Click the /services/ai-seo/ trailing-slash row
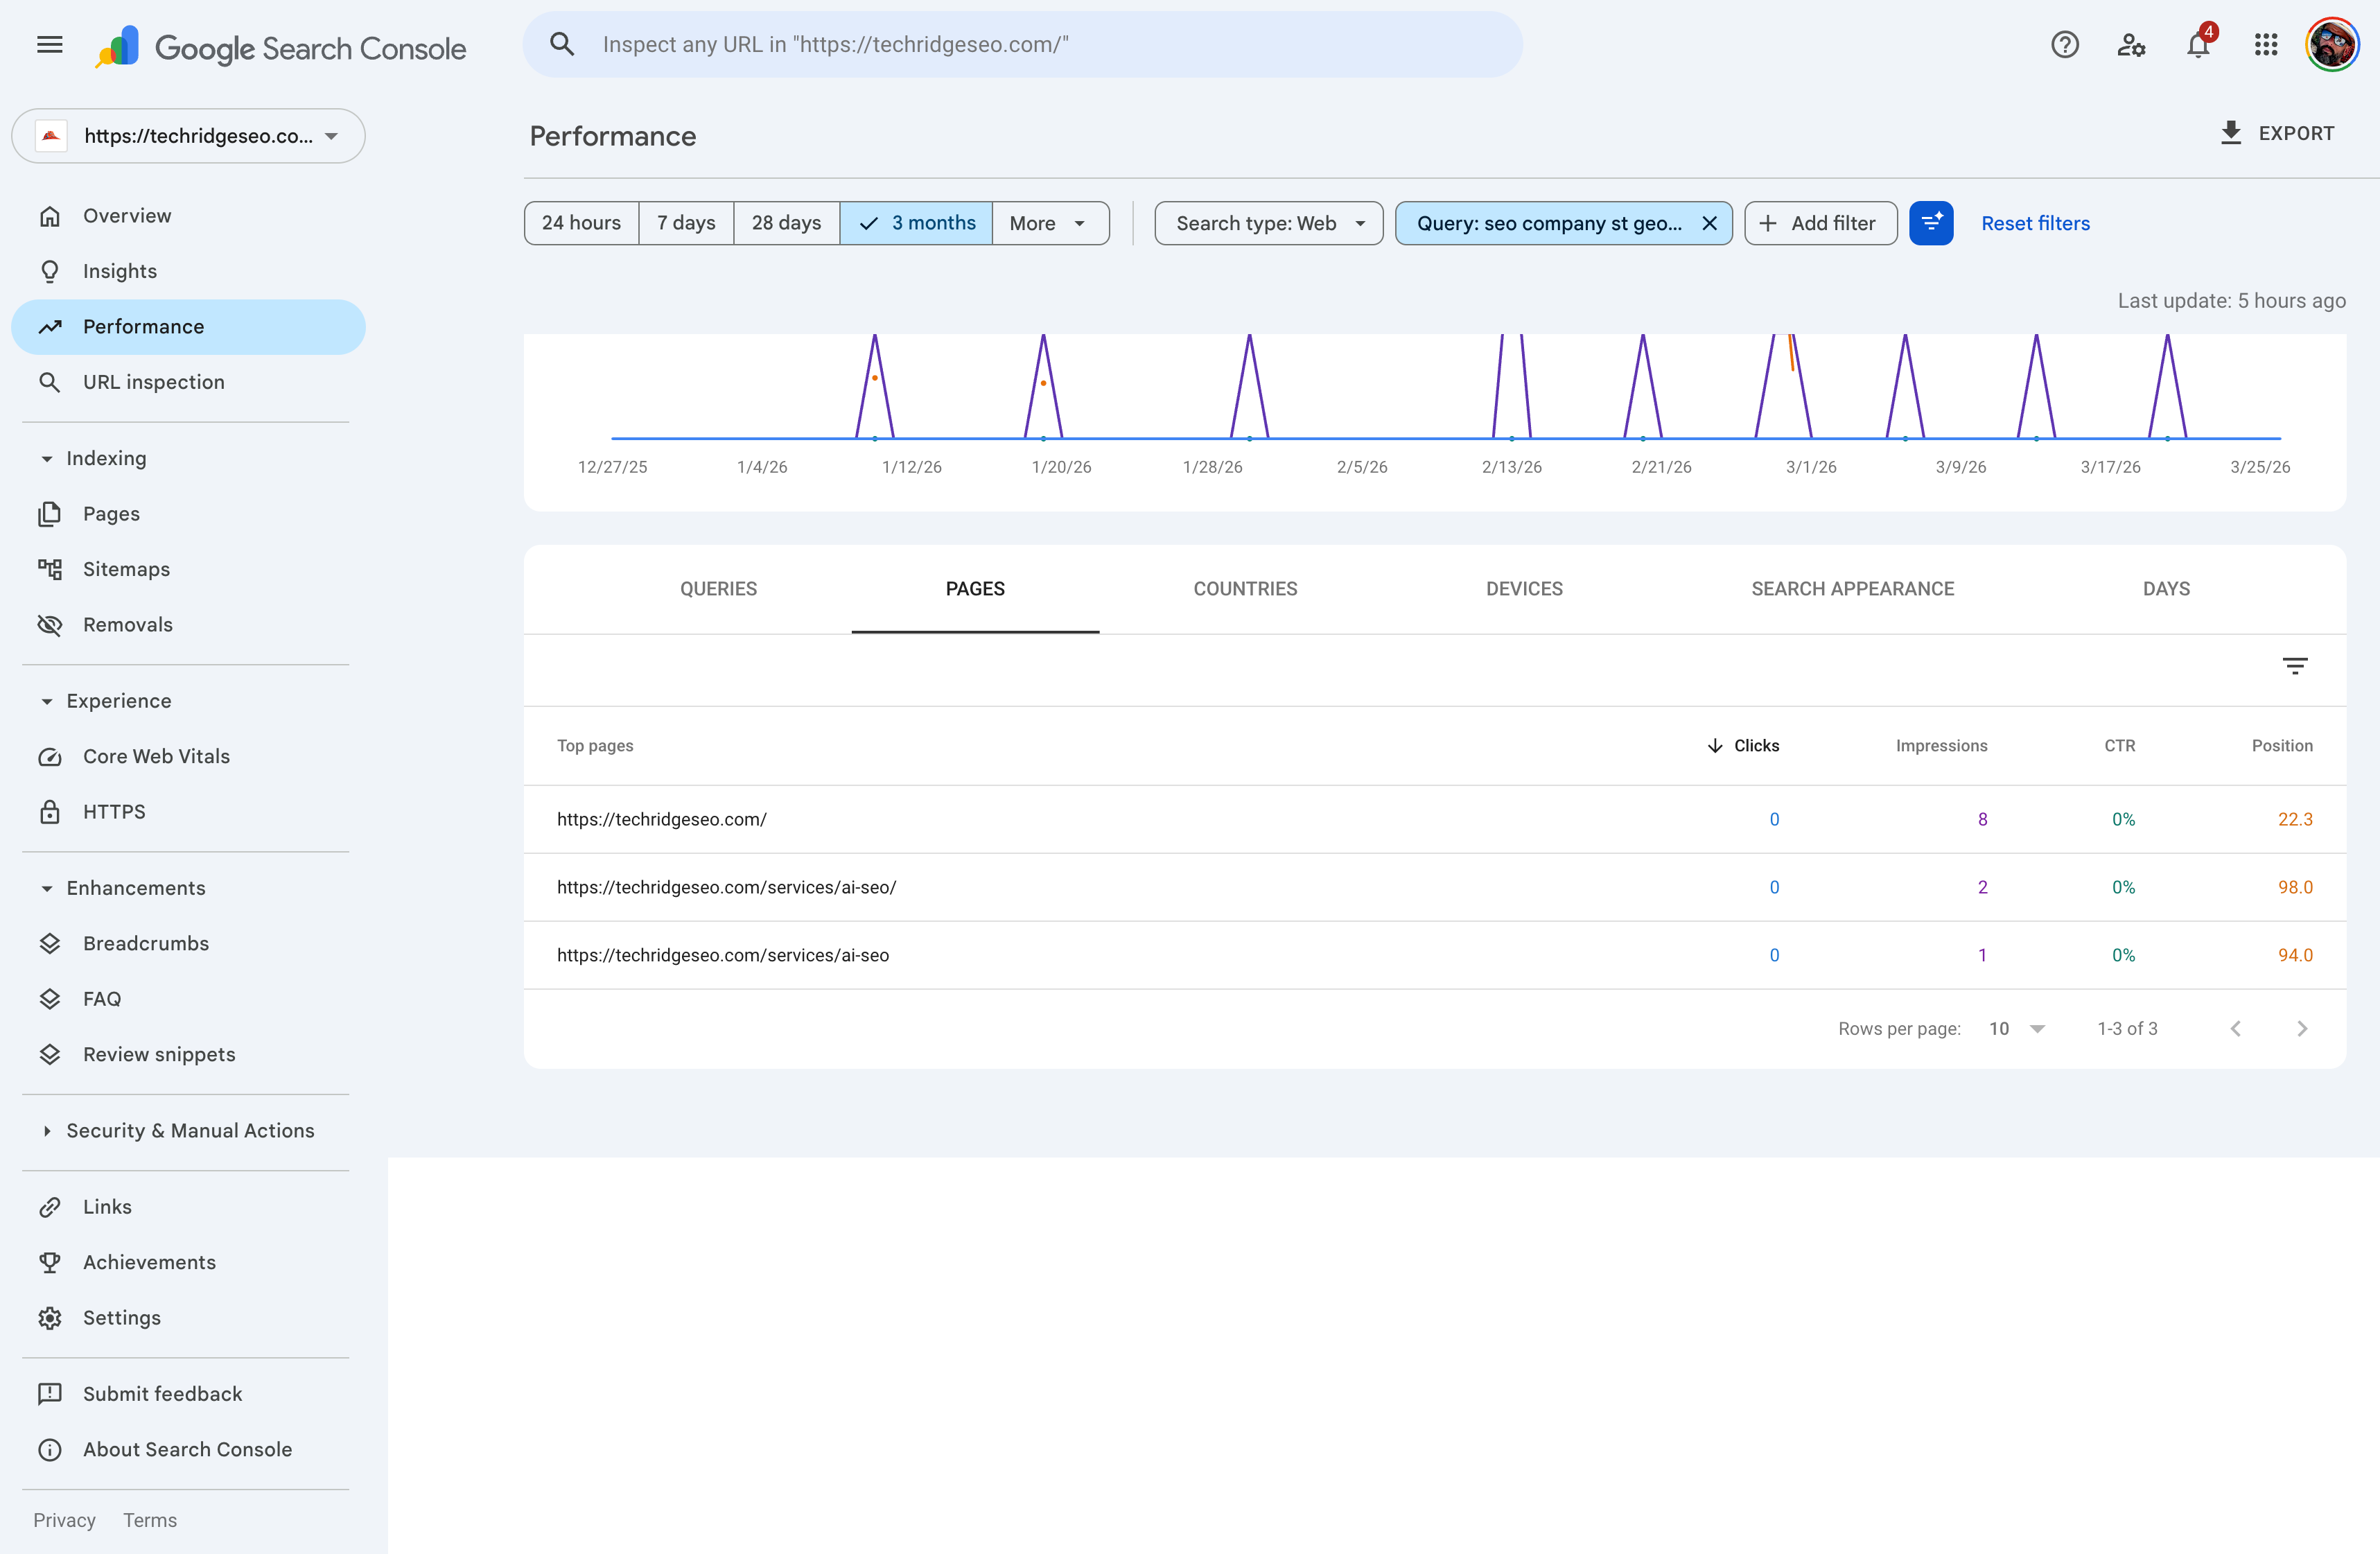The image size is (2380, 1554). pos(1434,888)
